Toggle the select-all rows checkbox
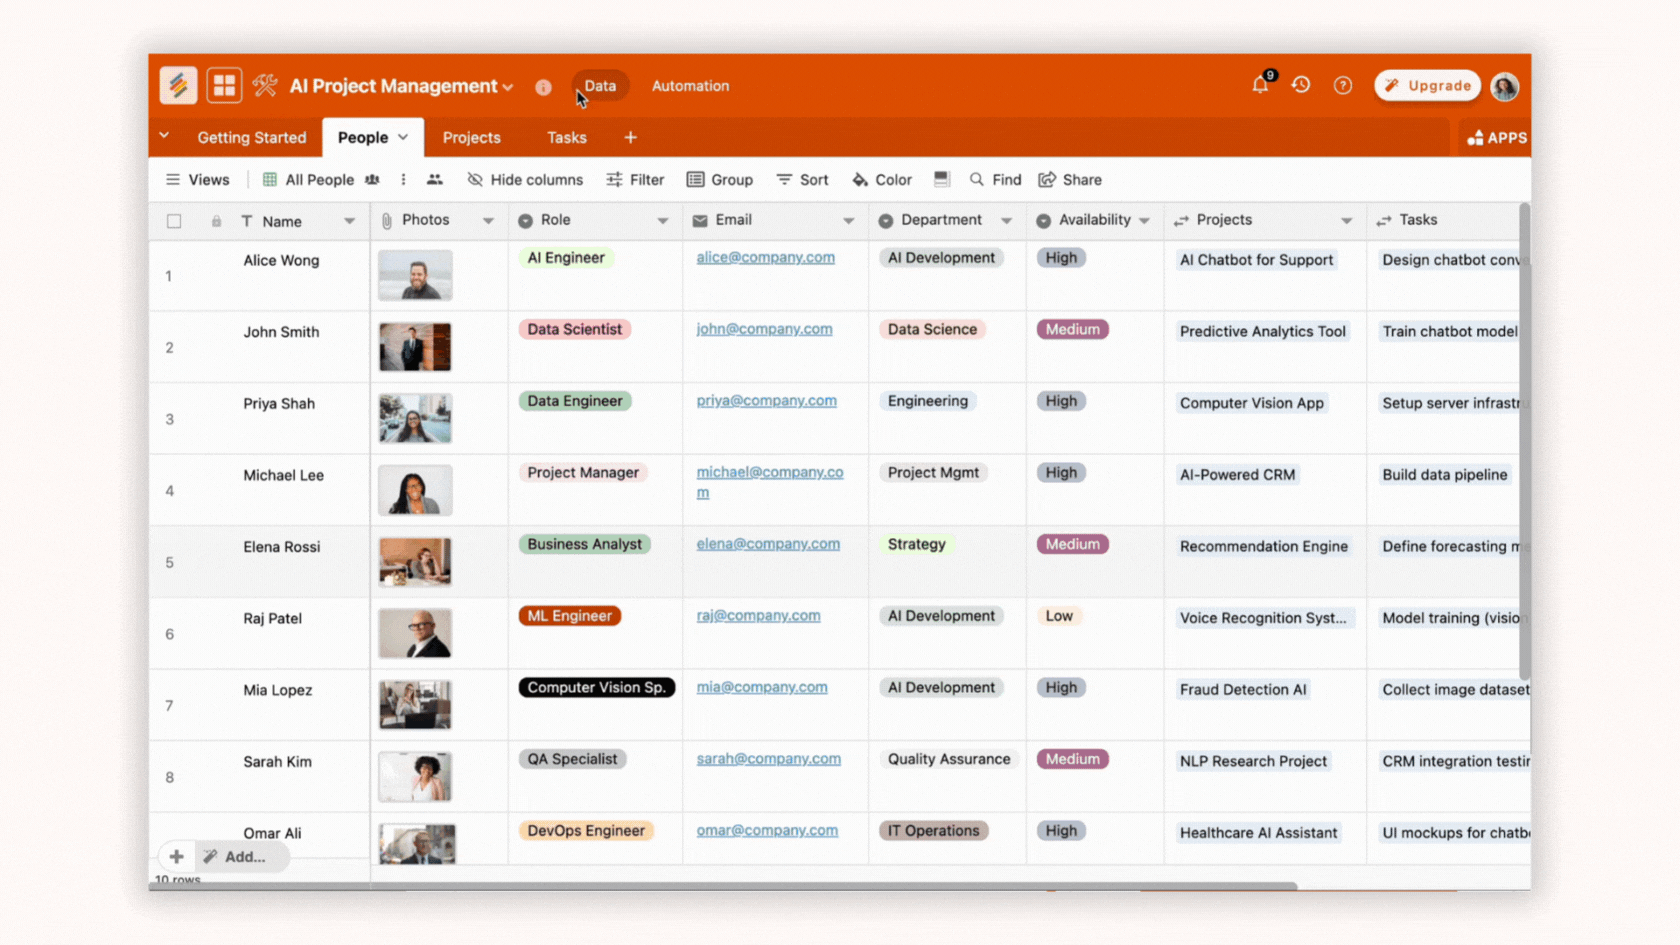1680x945 pixels. pos(174,221)
